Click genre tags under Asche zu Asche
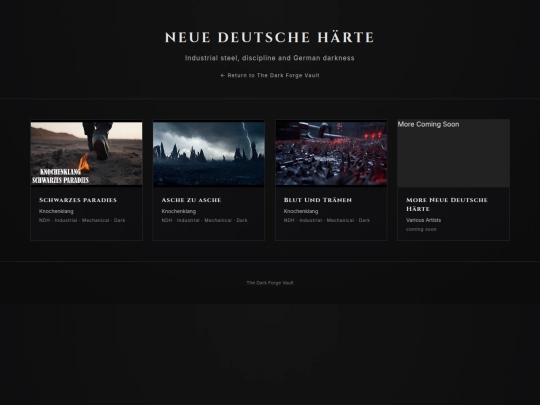 (205, 220)
